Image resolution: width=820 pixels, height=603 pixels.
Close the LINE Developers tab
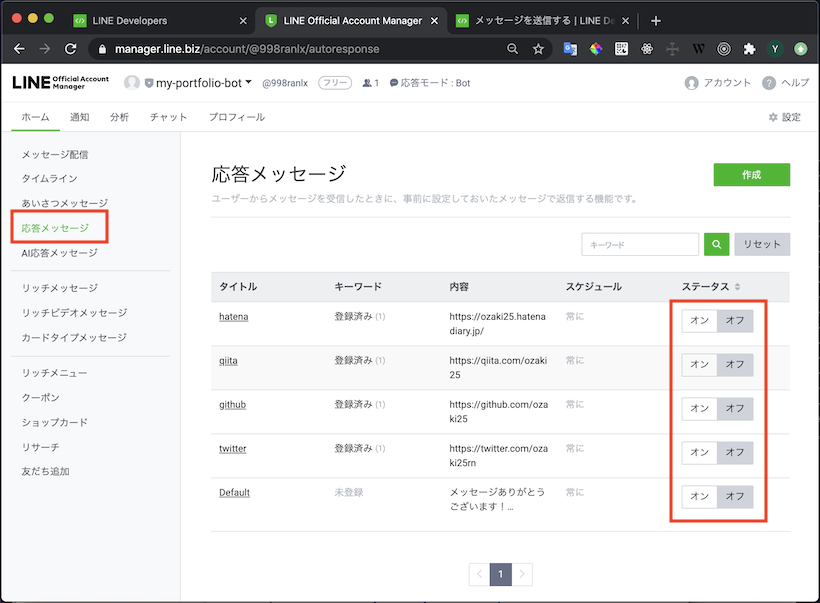pyautogui.click(x=243, y=21)
